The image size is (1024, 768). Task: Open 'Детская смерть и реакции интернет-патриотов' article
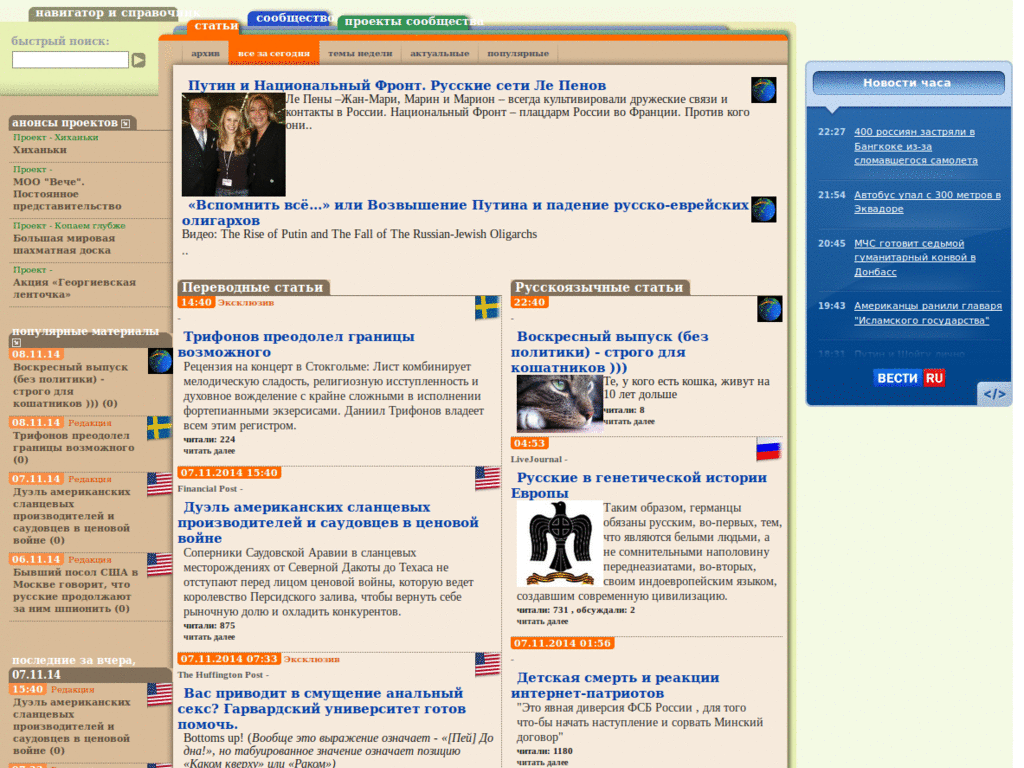coord(616,685)
